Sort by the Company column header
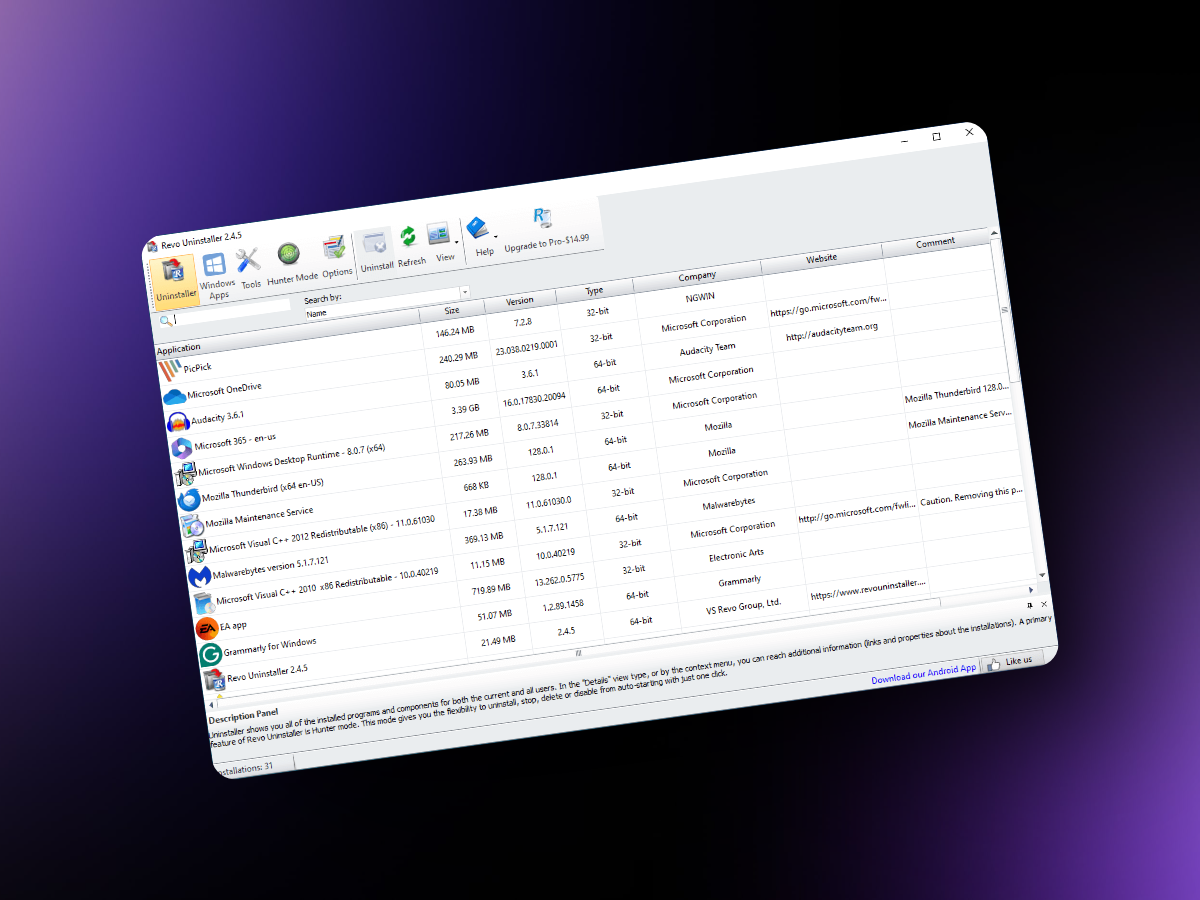This screenshot has width=1200, height=900. (697, 275)
